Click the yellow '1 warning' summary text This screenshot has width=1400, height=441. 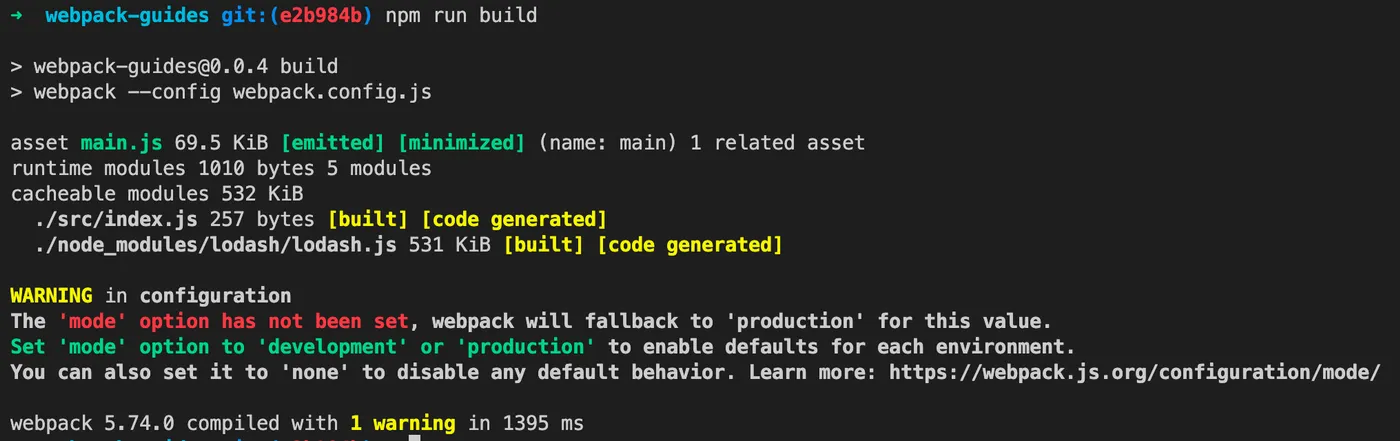402,423
